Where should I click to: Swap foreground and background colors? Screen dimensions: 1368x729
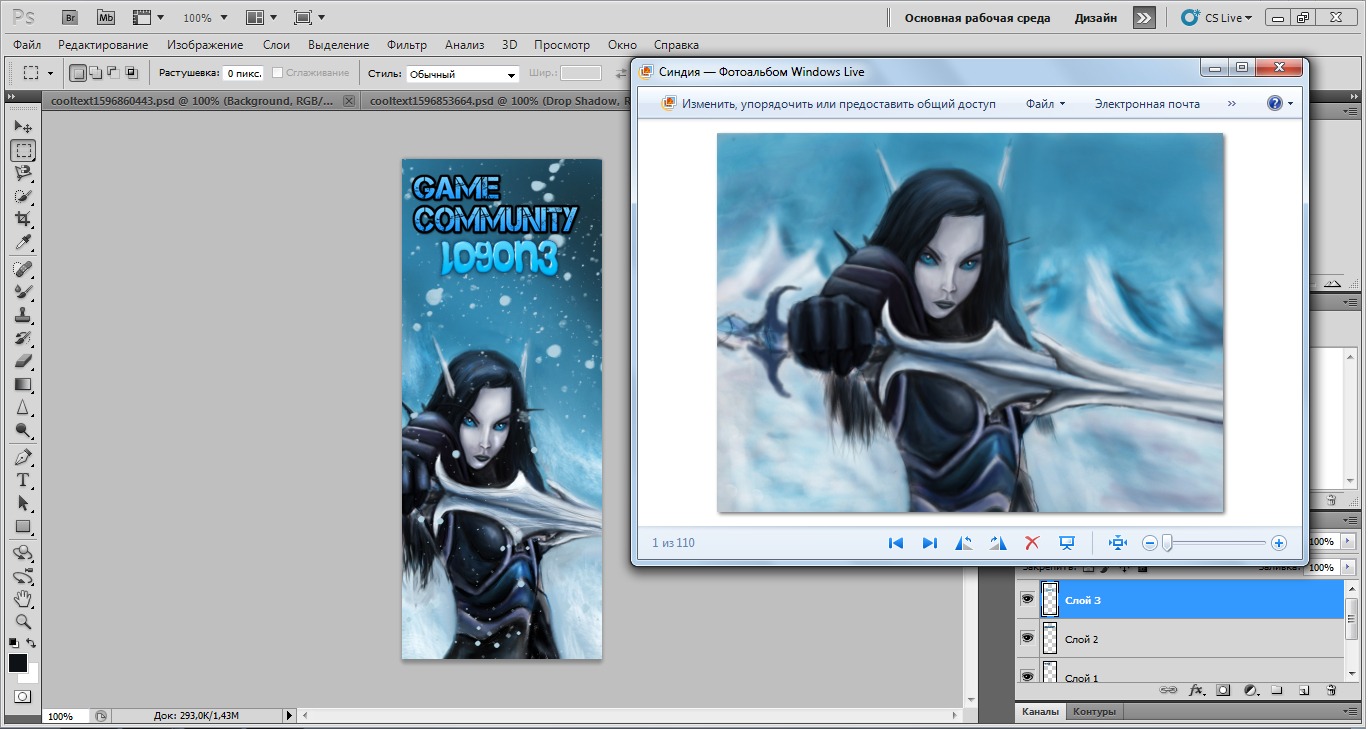(x=32, y=643)
